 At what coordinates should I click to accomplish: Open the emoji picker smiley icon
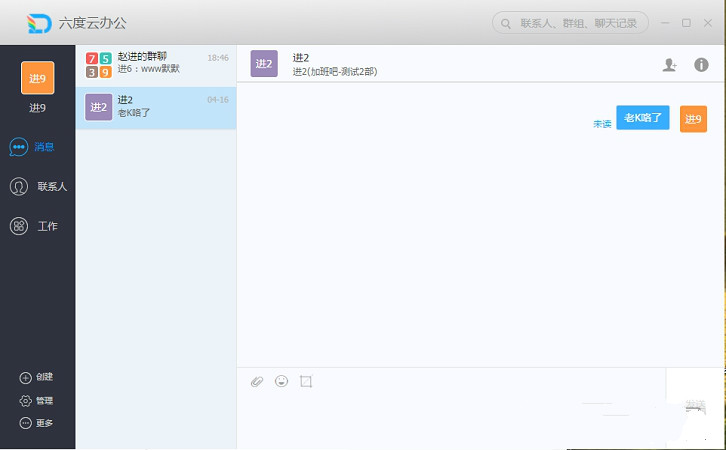pyautogui.click(x=282, y=381)
